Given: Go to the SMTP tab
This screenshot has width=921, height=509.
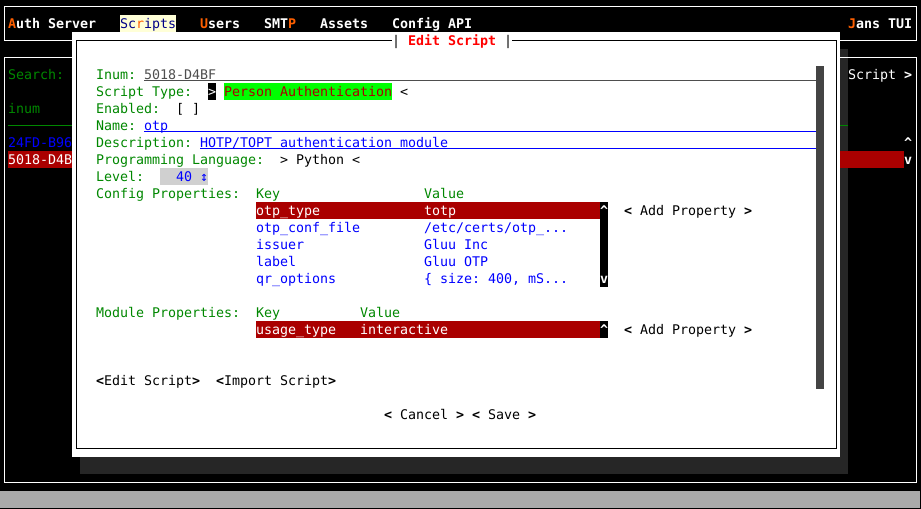Looking at the screenshot, I should click(280, 23).
